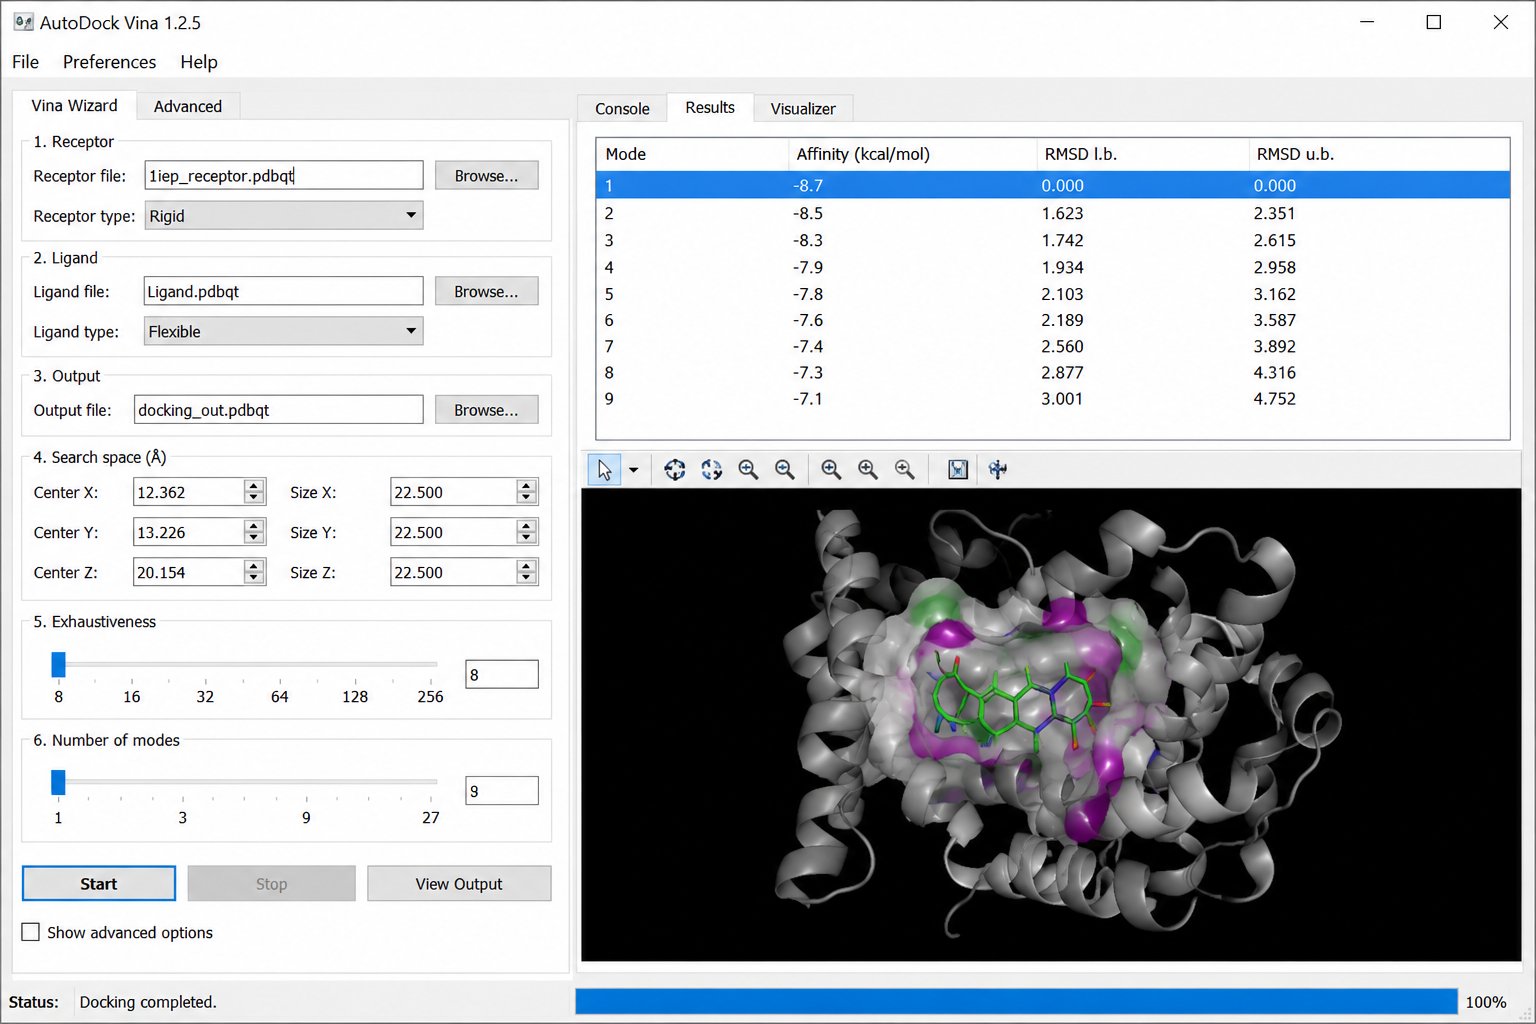The image size is (1536, 1024).
Task: Switch to the Visualizer tab
Action: pos(803,108)
